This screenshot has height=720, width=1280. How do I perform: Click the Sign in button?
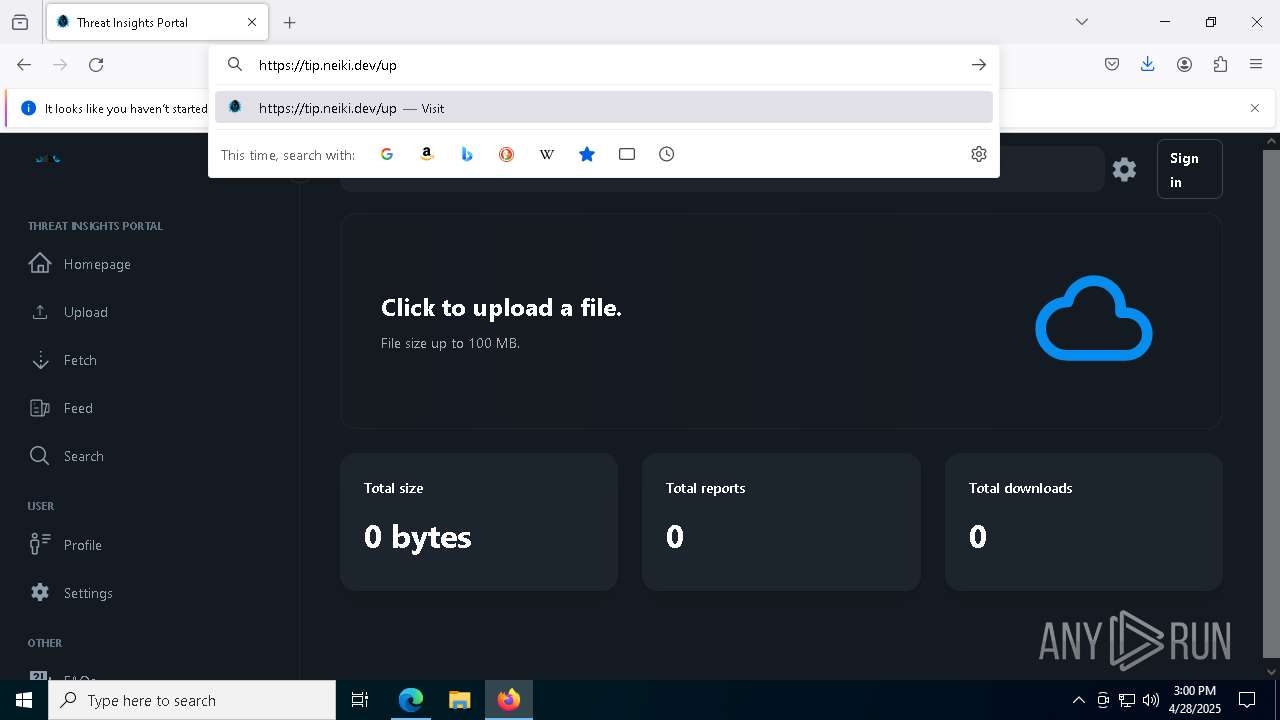(x=1189, y=170)
